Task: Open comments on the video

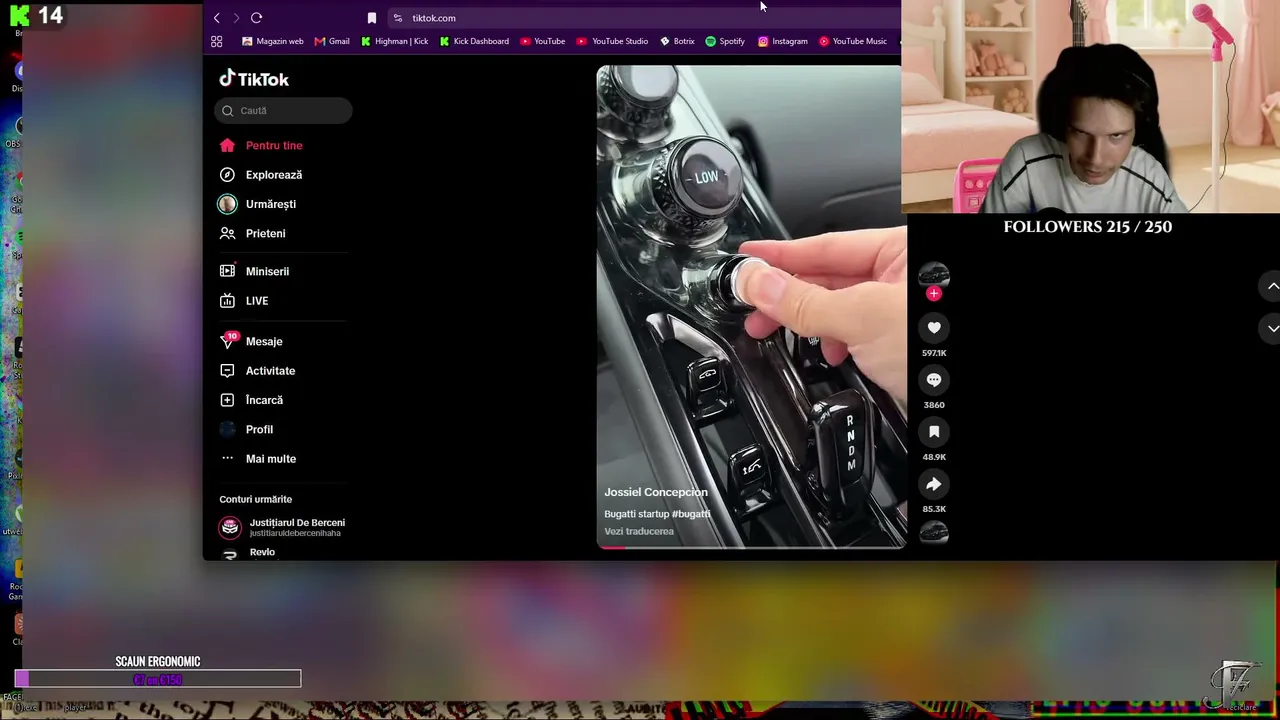Action: pyautogui.click(x=934, y=380)
